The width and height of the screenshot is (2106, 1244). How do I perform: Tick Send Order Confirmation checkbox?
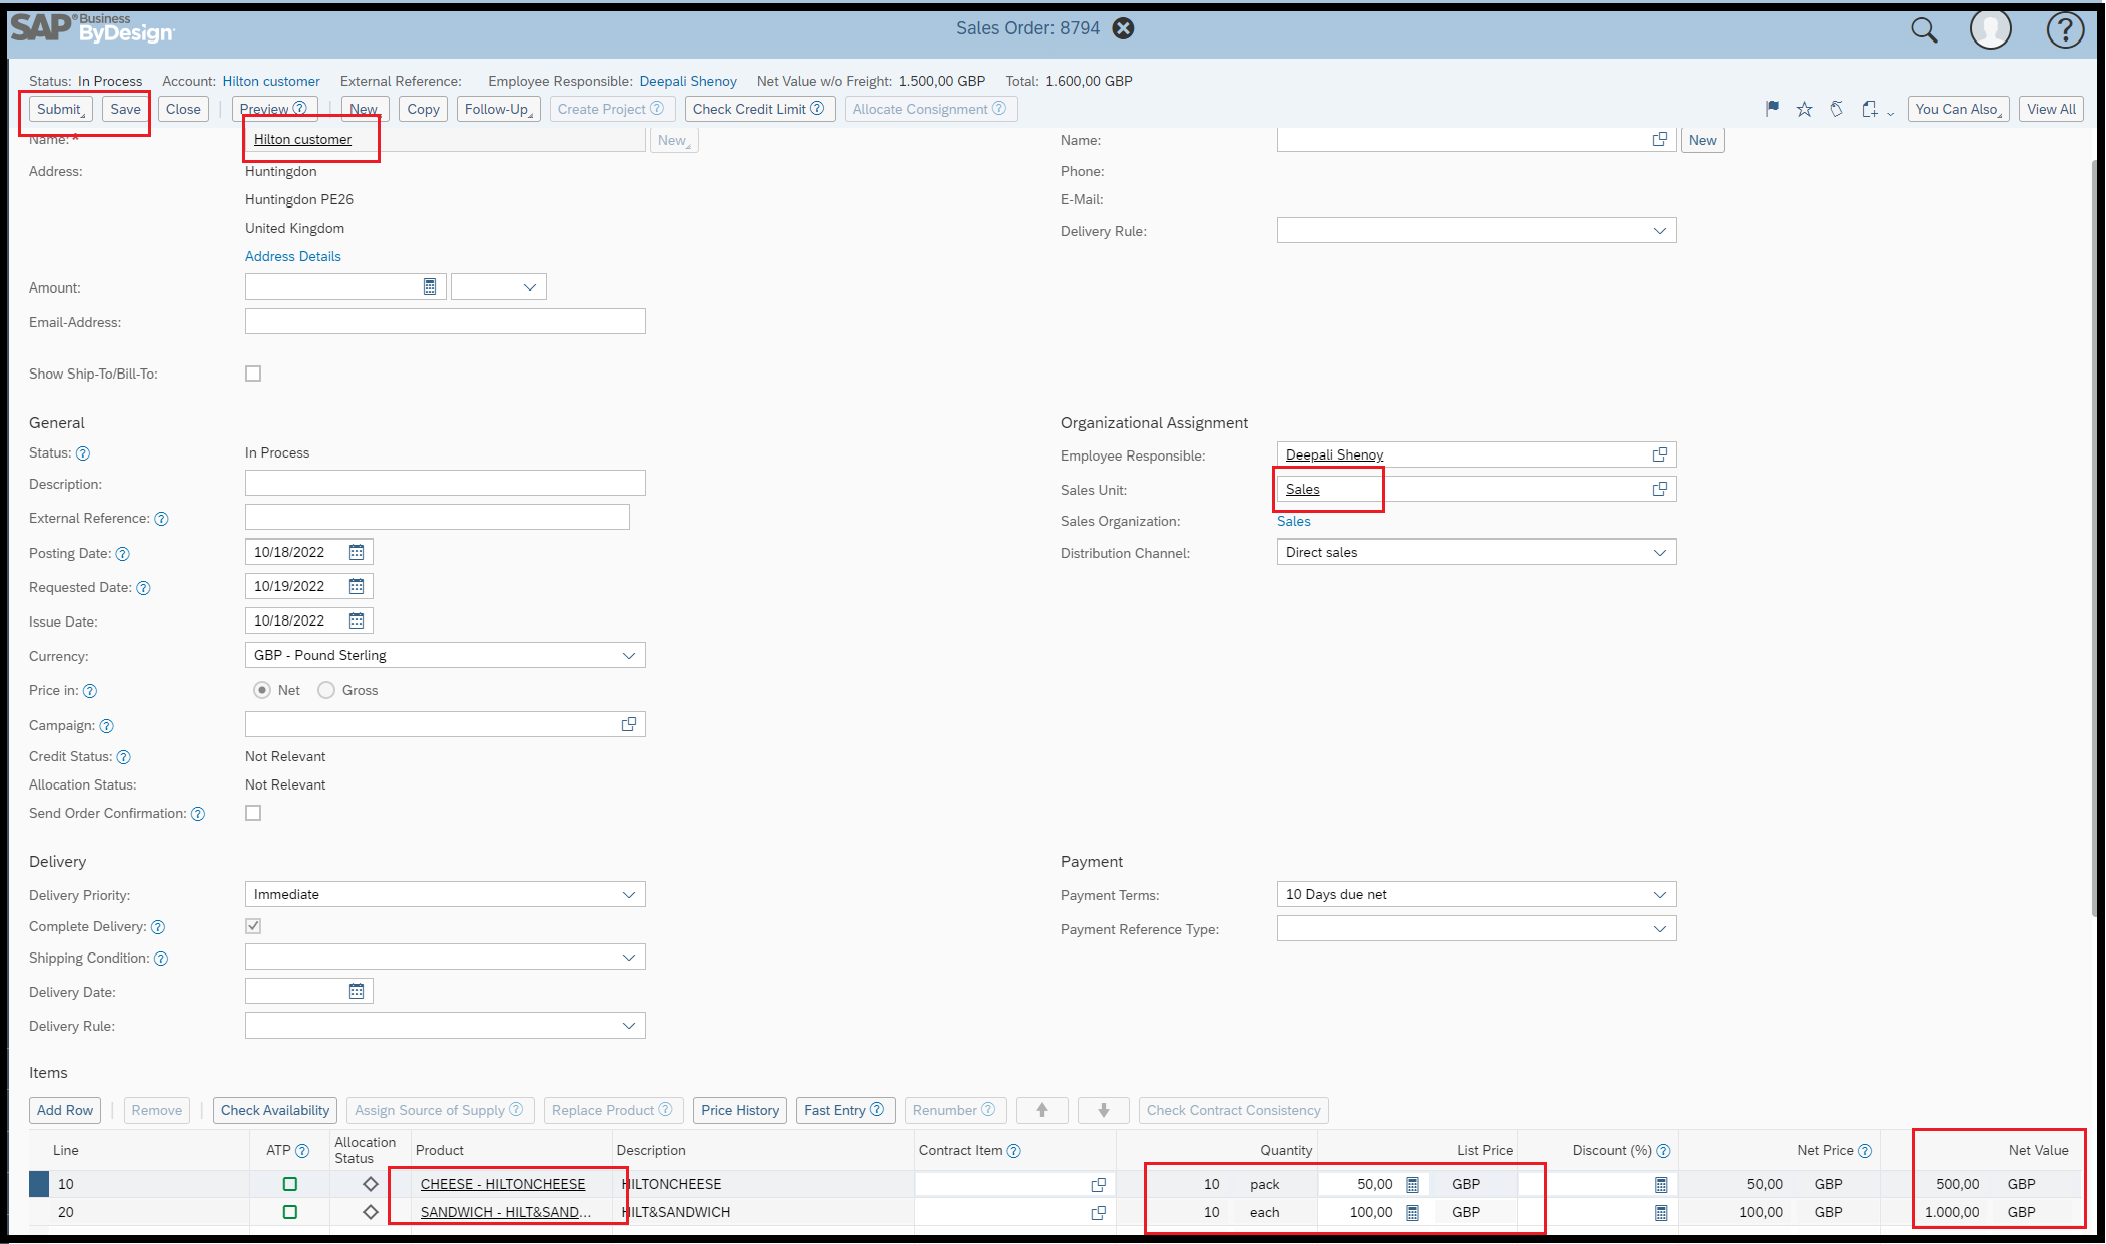pos(253,813)
